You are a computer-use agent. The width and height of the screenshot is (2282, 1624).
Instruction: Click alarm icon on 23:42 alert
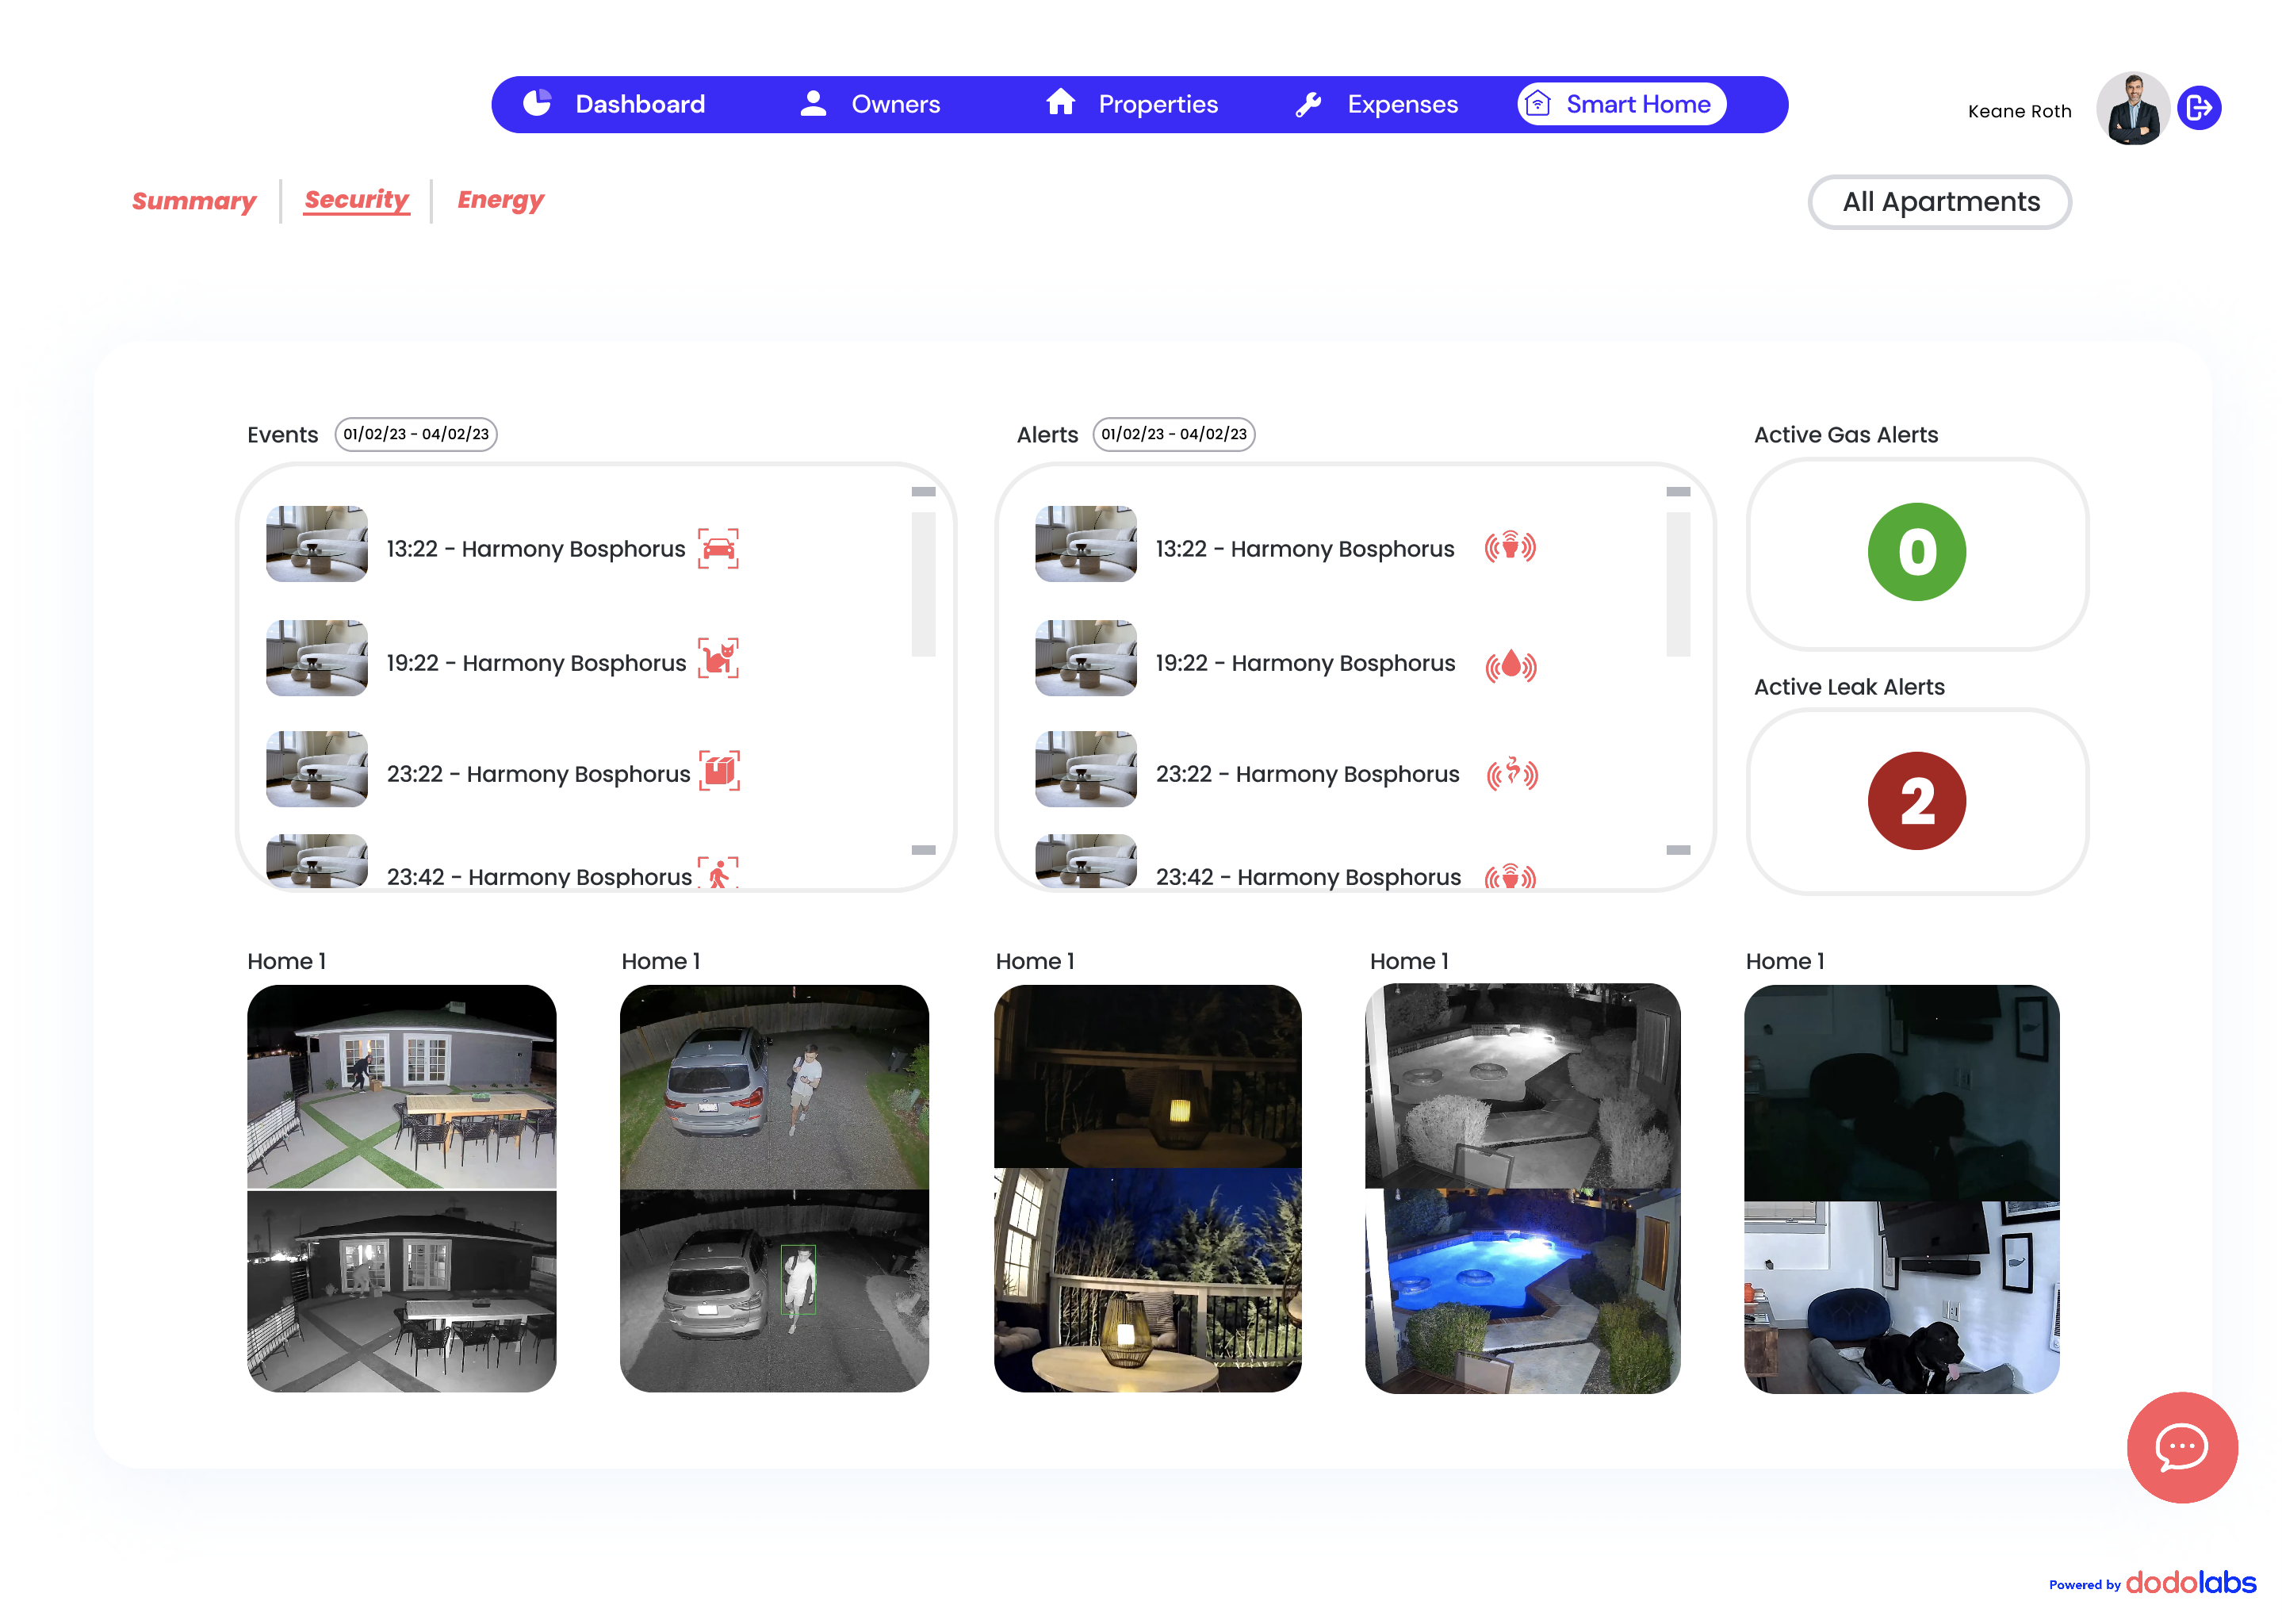click(x=1509, y=876)
